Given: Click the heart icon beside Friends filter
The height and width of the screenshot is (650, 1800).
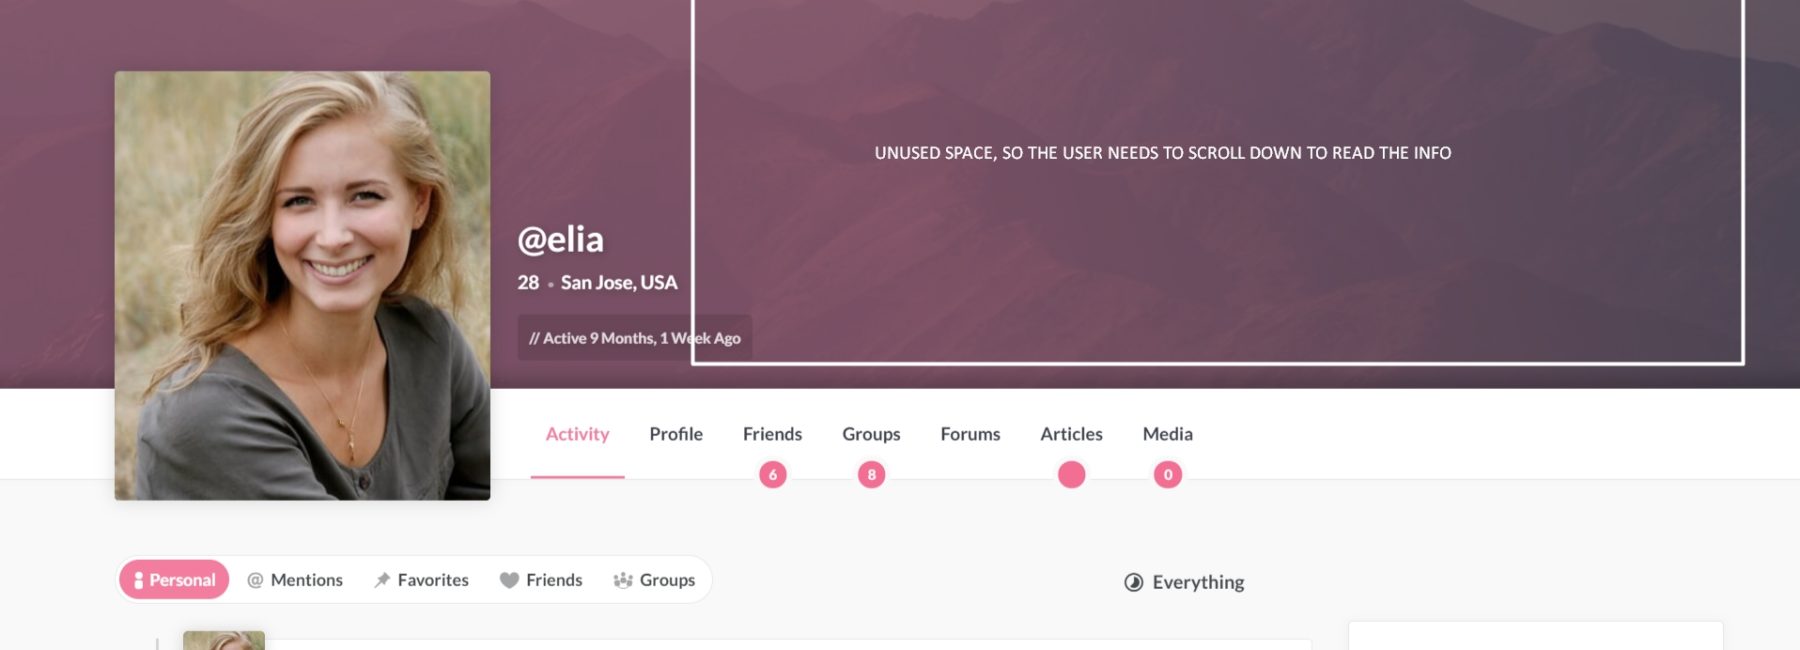Looking at the screenshot, I should [509, 580].
